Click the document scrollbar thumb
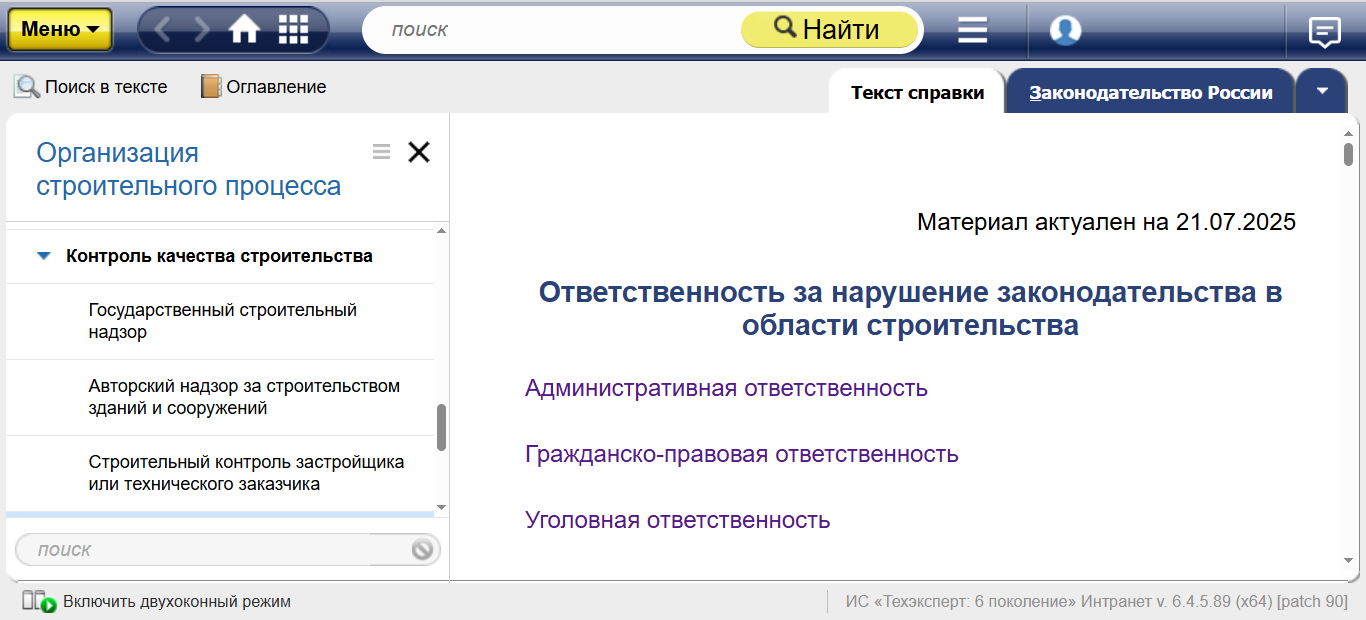The height and width of the screenshot is (620, 1366). tap(1348, 154)
